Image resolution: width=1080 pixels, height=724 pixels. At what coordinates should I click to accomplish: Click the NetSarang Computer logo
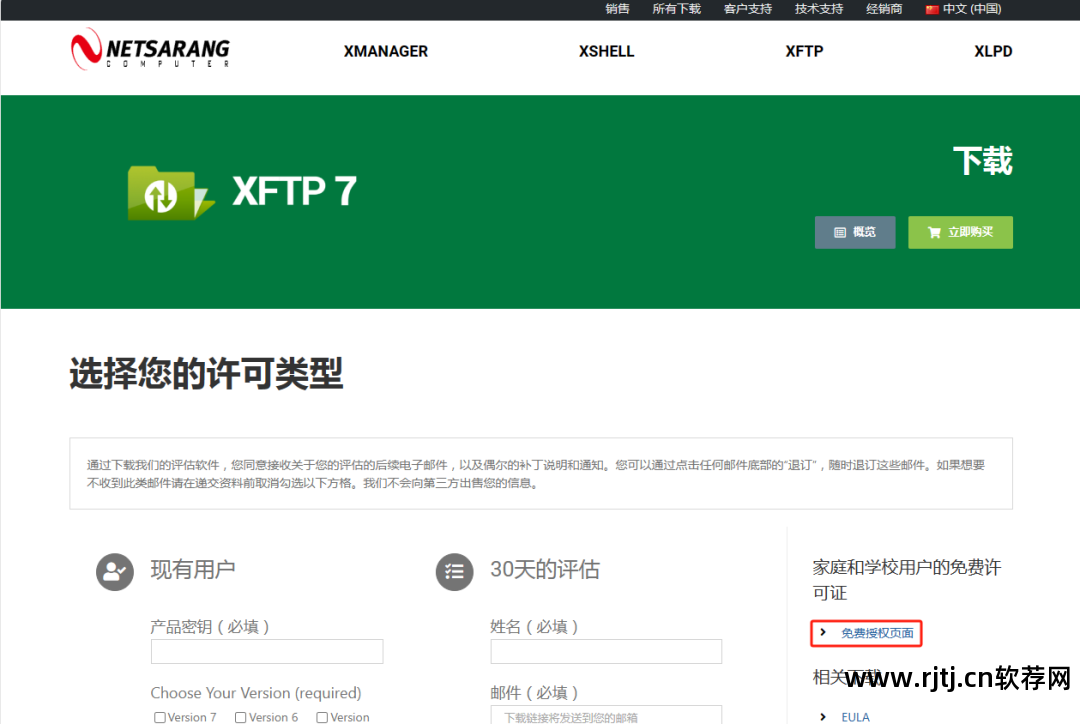click(x=150, y=49)
